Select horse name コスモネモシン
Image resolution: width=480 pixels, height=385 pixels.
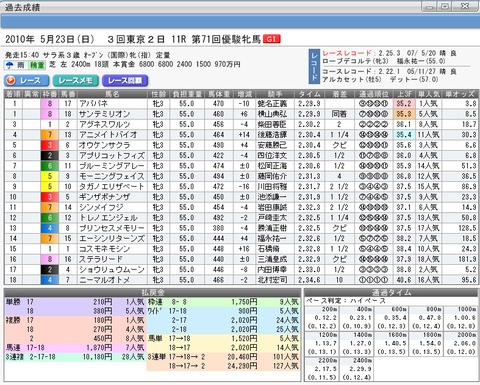click(x=104, y=249)
